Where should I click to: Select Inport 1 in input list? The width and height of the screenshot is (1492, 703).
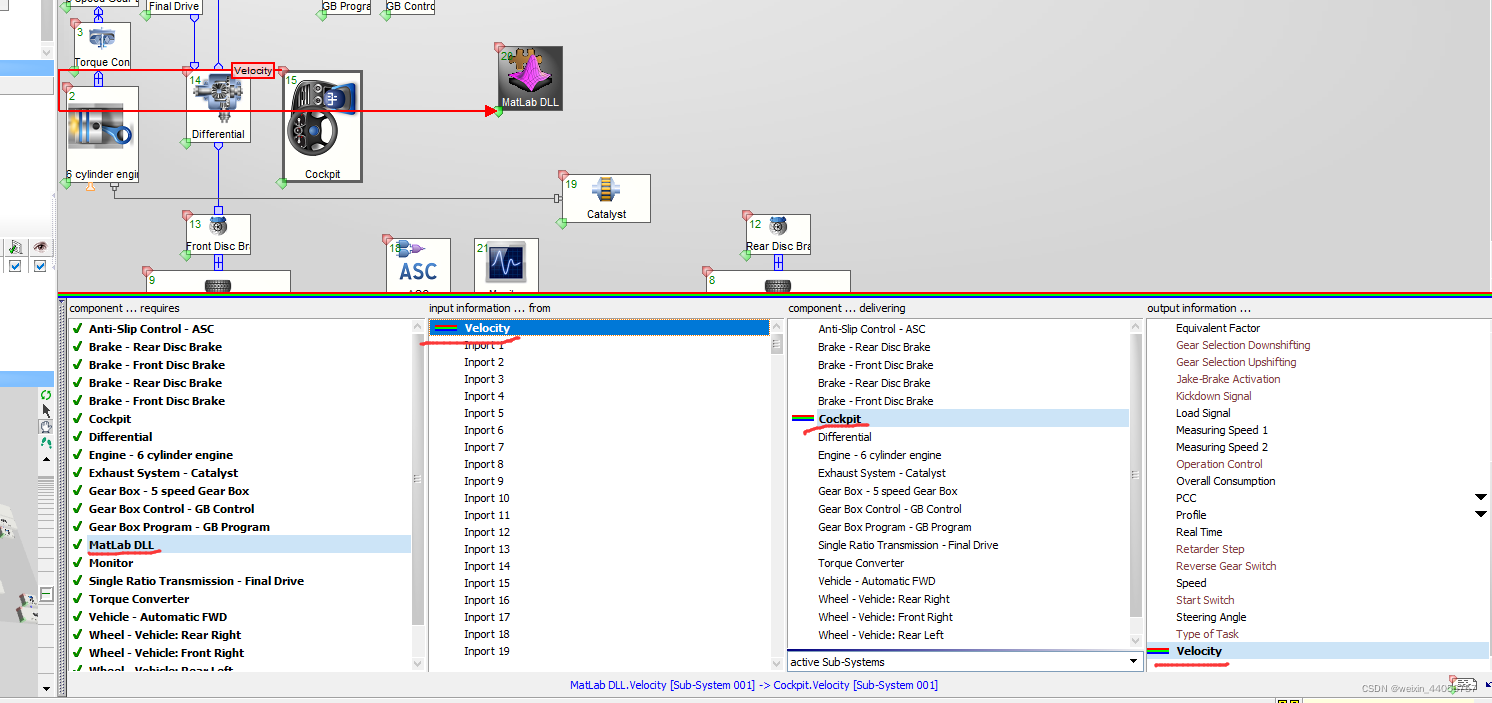click(484, 345)
